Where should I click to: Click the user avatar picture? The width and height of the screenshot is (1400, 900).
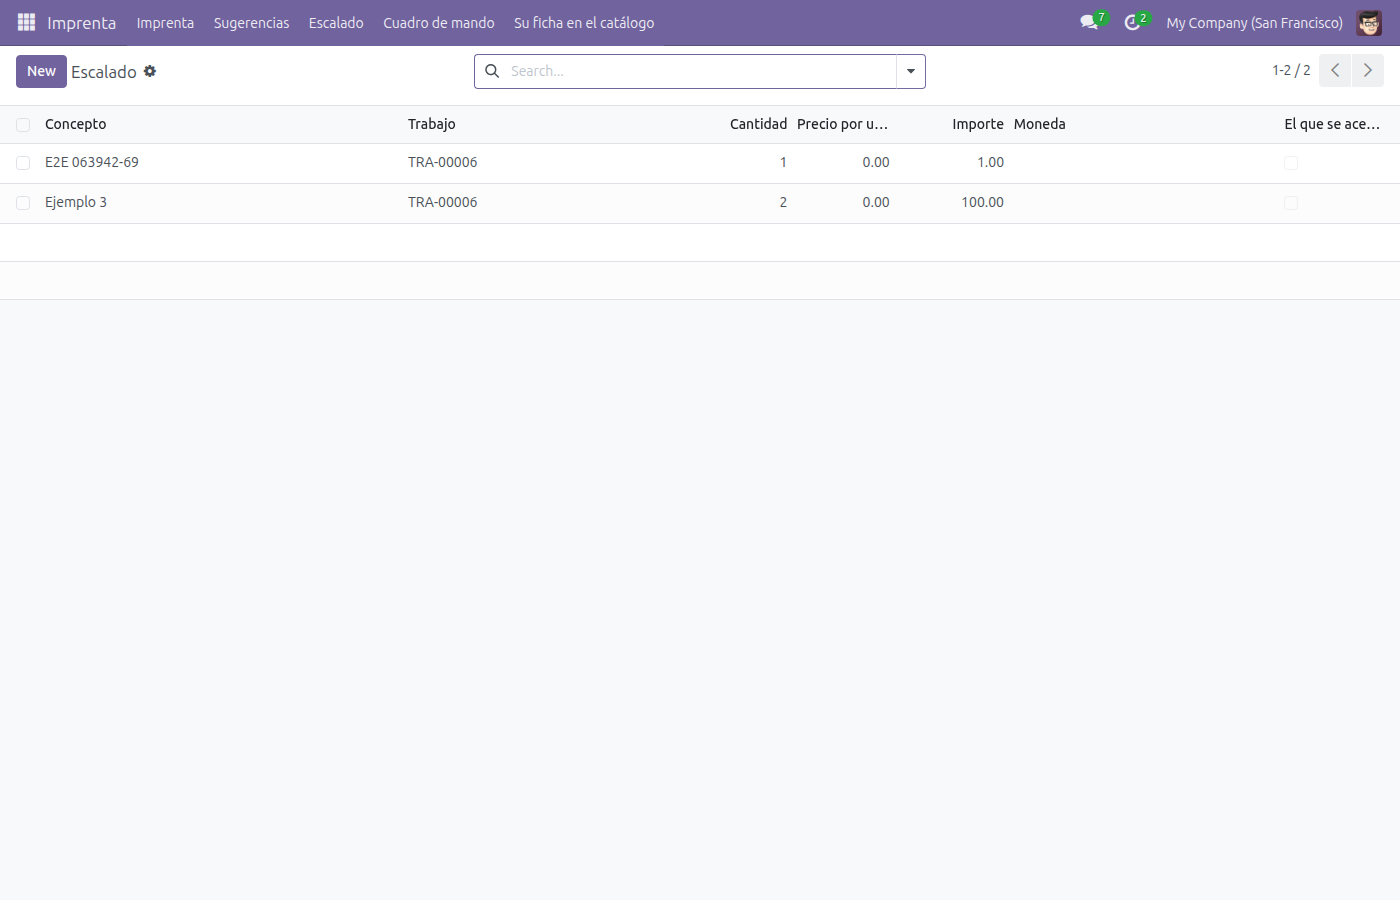[1369, 22]
